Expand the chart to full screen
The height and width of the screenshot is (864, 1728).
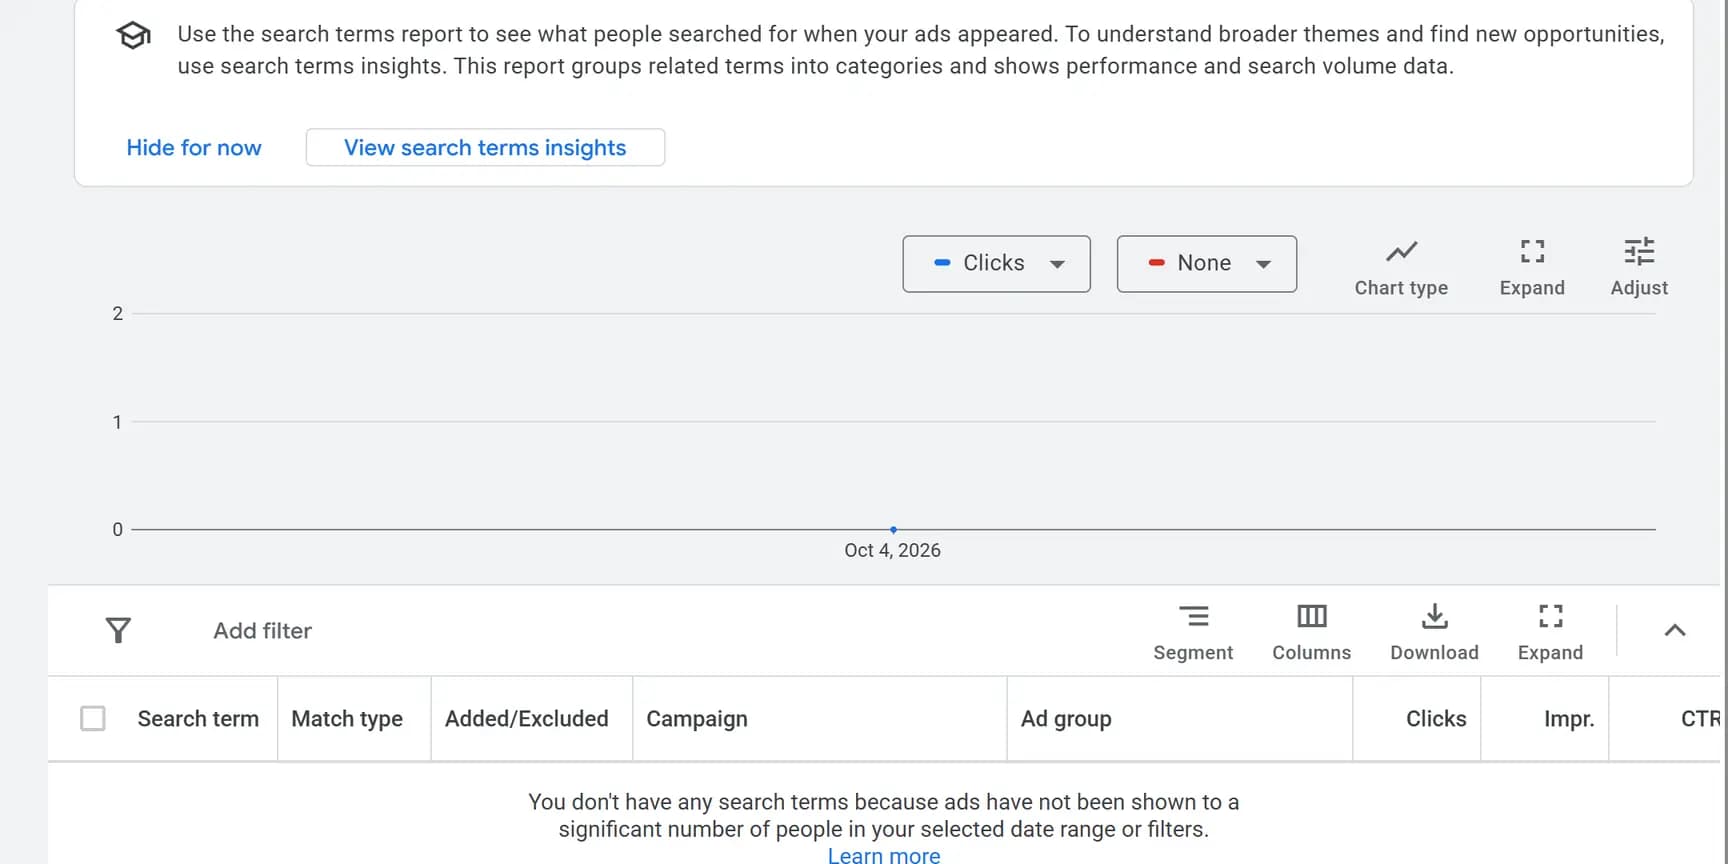1532,267
